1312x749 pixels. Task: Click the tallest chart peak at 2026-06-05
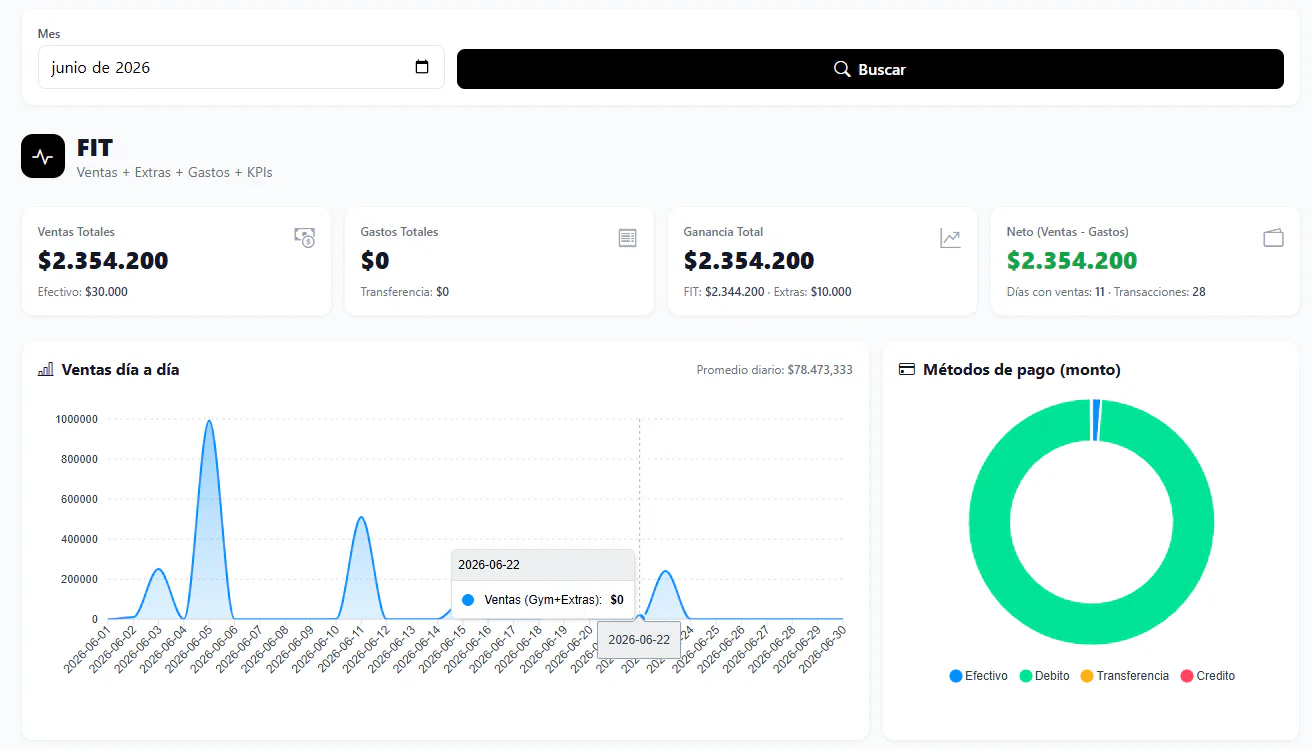coord(209,421)
